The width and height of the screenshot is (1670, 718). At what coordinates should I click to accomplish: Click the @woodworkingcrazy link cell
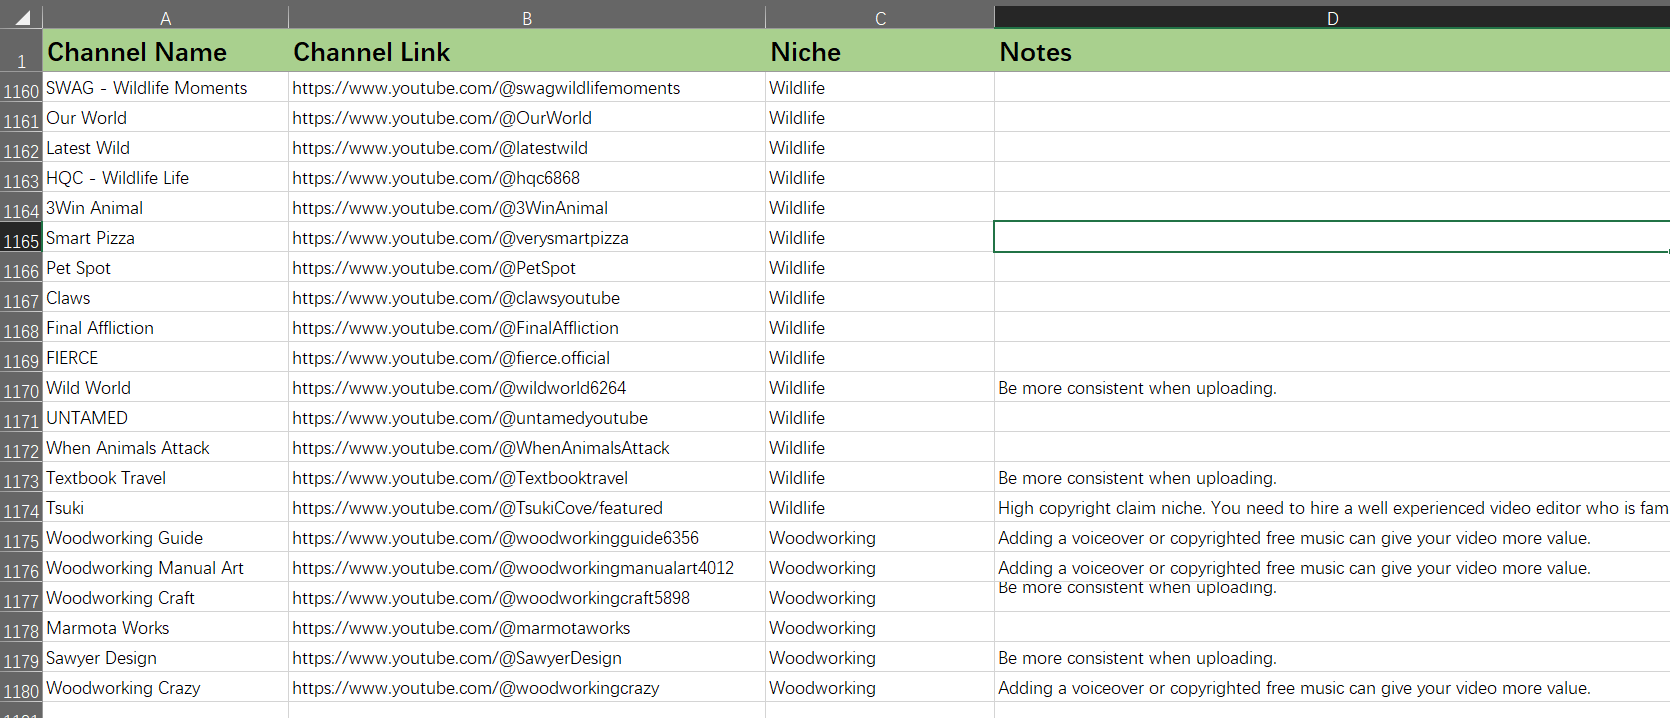[x=527, y=687]
